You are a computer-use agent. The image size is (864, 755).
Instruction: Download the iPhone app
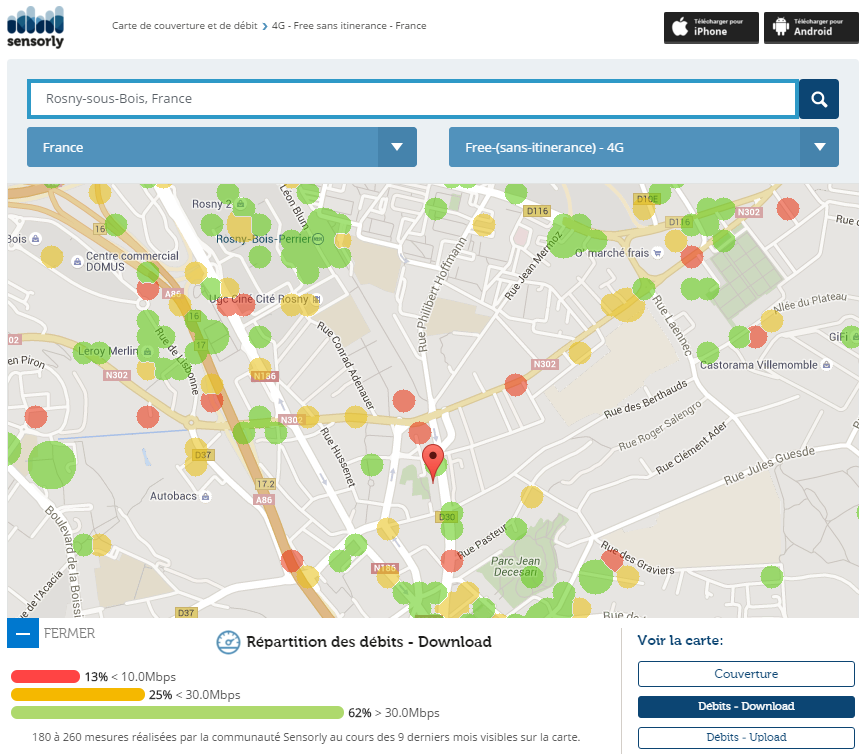point(711,27)
